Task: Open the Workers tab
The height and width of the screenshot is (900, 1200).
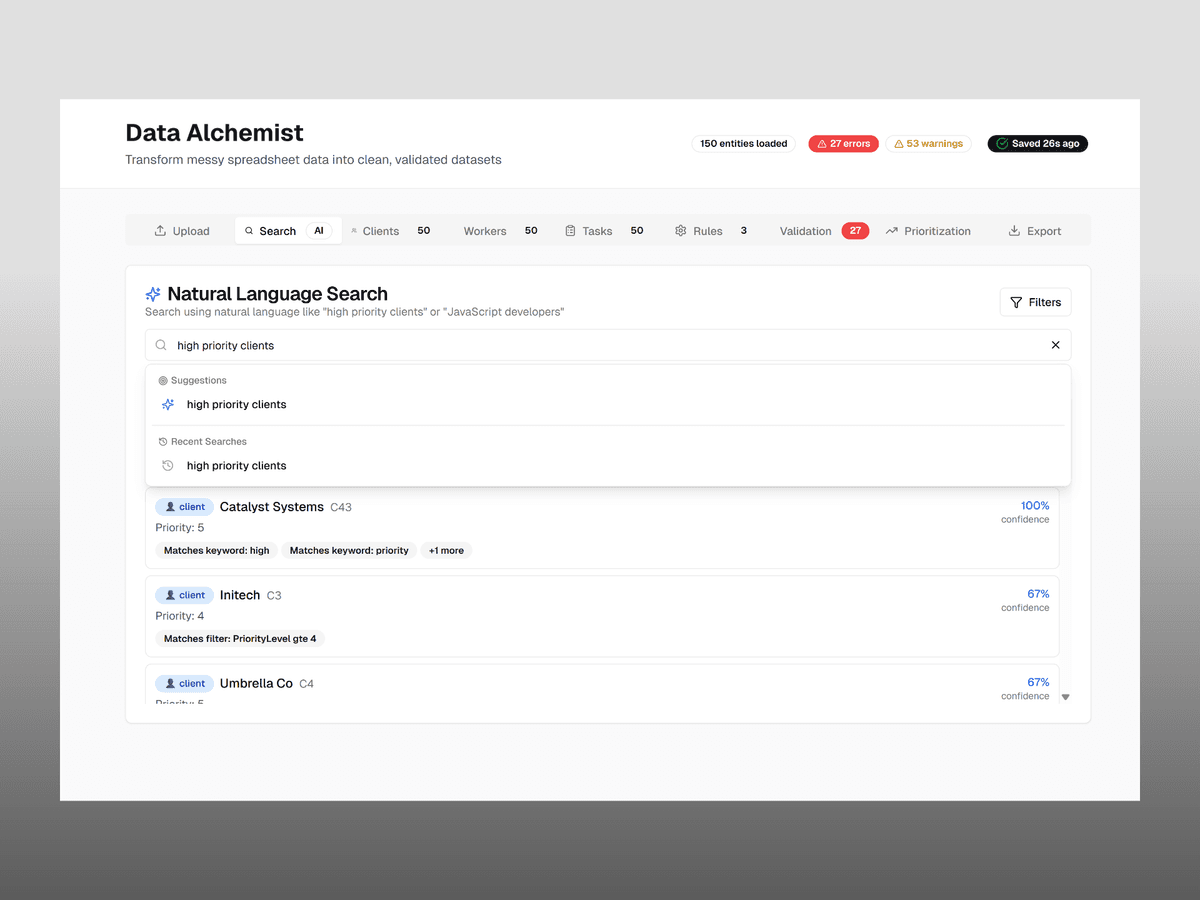Action: click(x=500, y=231)
